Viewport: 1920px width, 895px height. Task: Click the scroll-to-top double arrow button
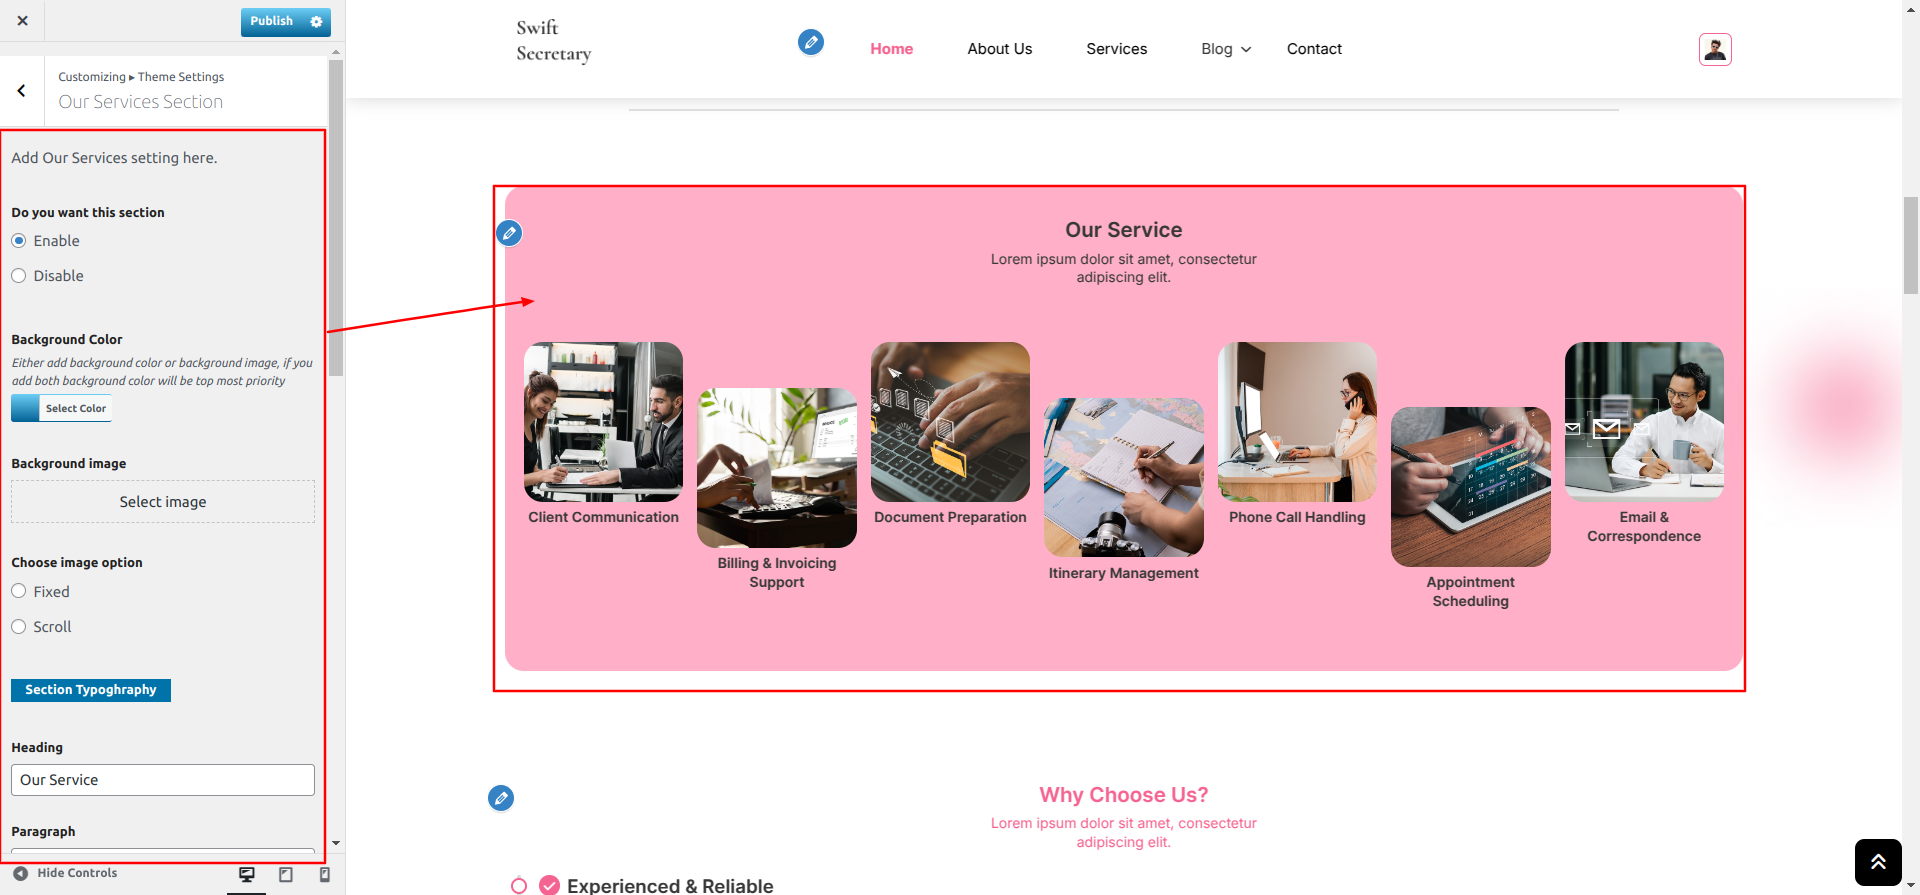click(x=1878, y=862)
